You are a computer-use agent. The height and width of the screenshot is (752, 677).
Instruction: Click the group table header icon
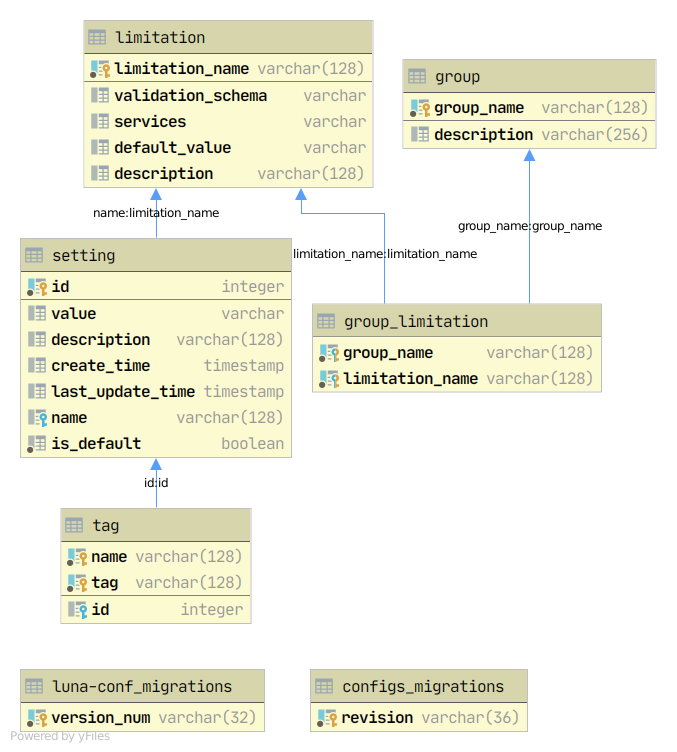[x=417, y=77]
